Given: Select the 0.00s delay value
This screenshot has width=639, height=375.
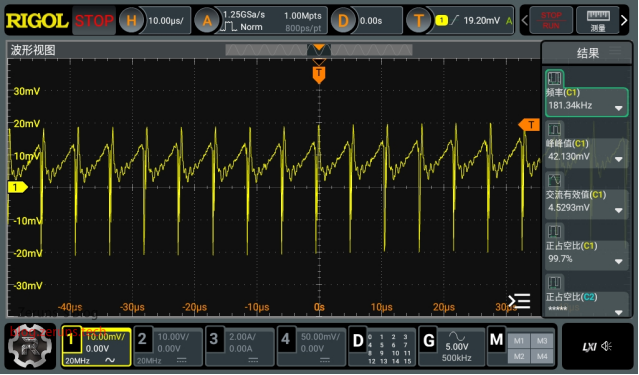Looking at the screenshot, I should click(371, 20).
